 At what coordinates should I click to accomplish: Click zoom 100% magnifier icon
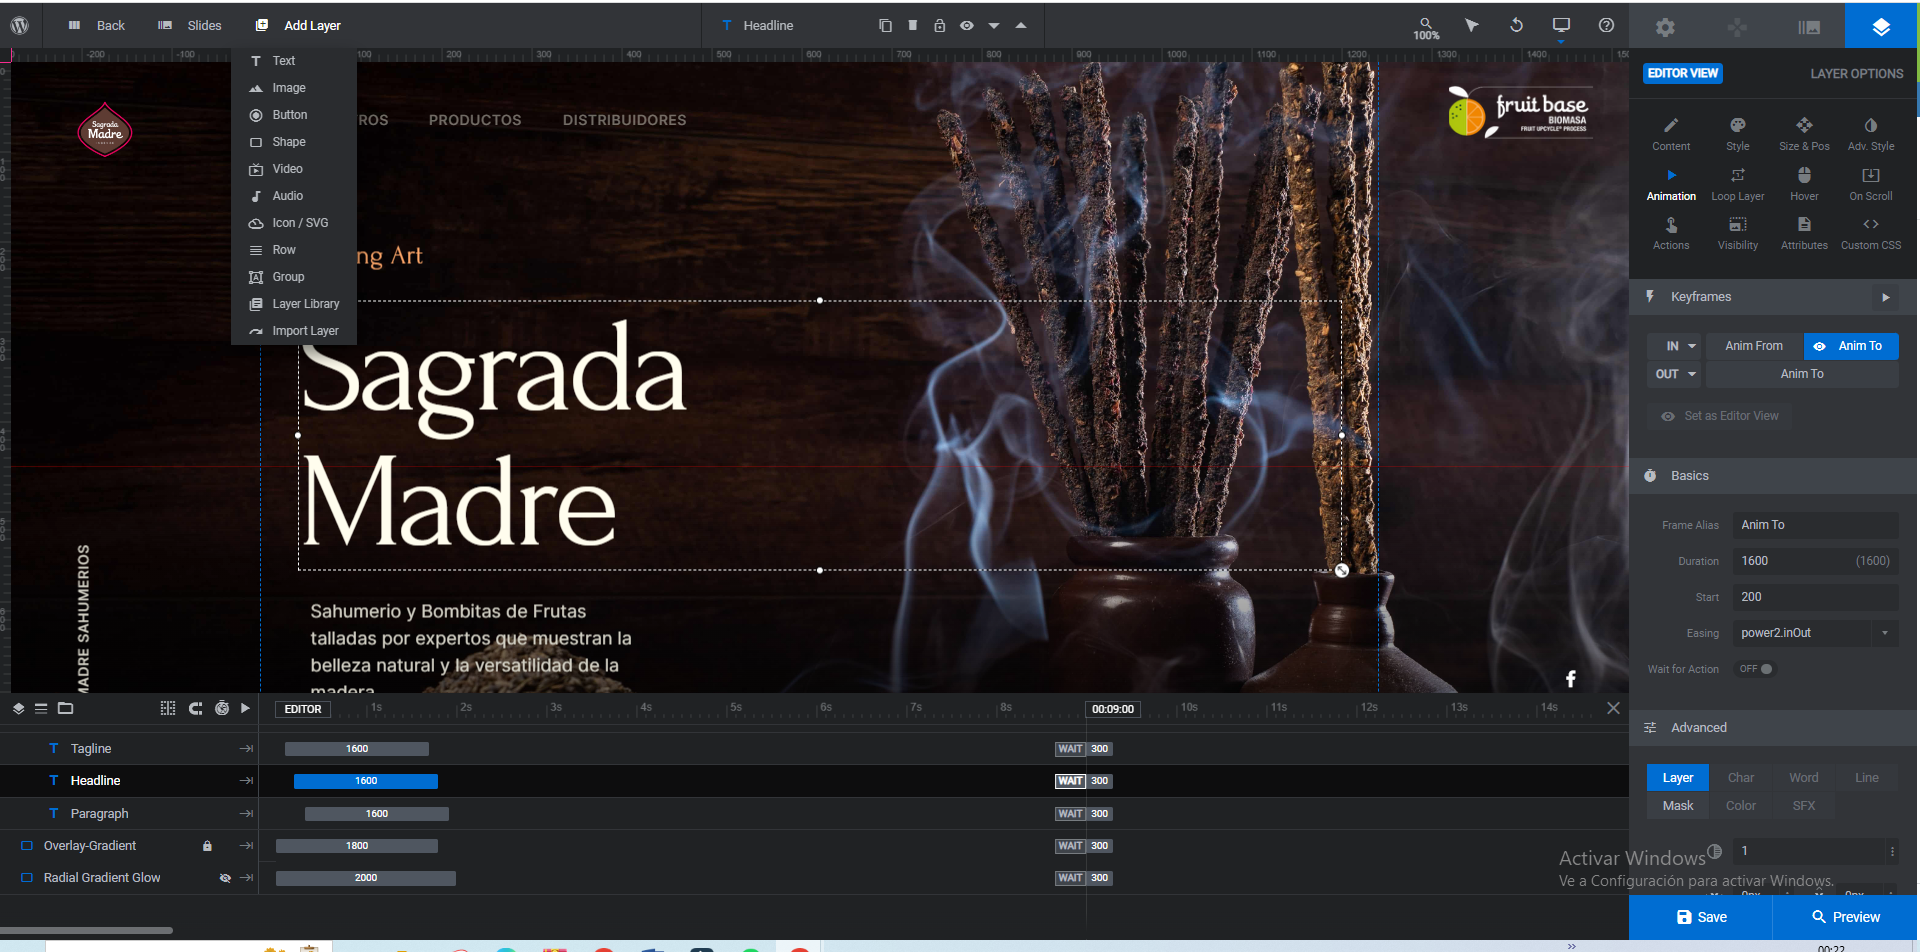pos(1426,28)
